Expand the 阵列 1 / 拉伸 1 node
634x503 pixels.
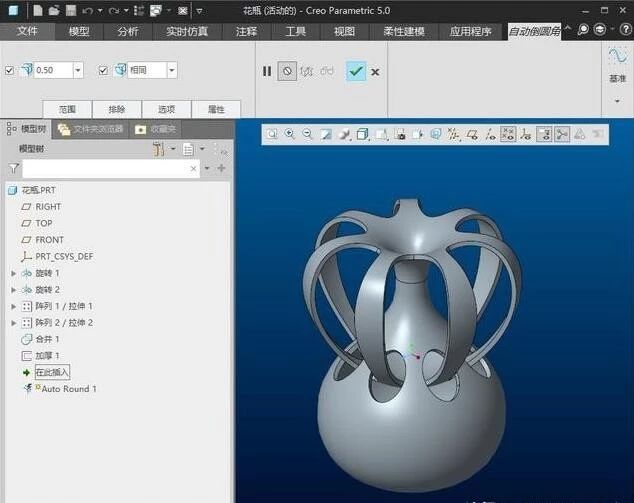13,306
